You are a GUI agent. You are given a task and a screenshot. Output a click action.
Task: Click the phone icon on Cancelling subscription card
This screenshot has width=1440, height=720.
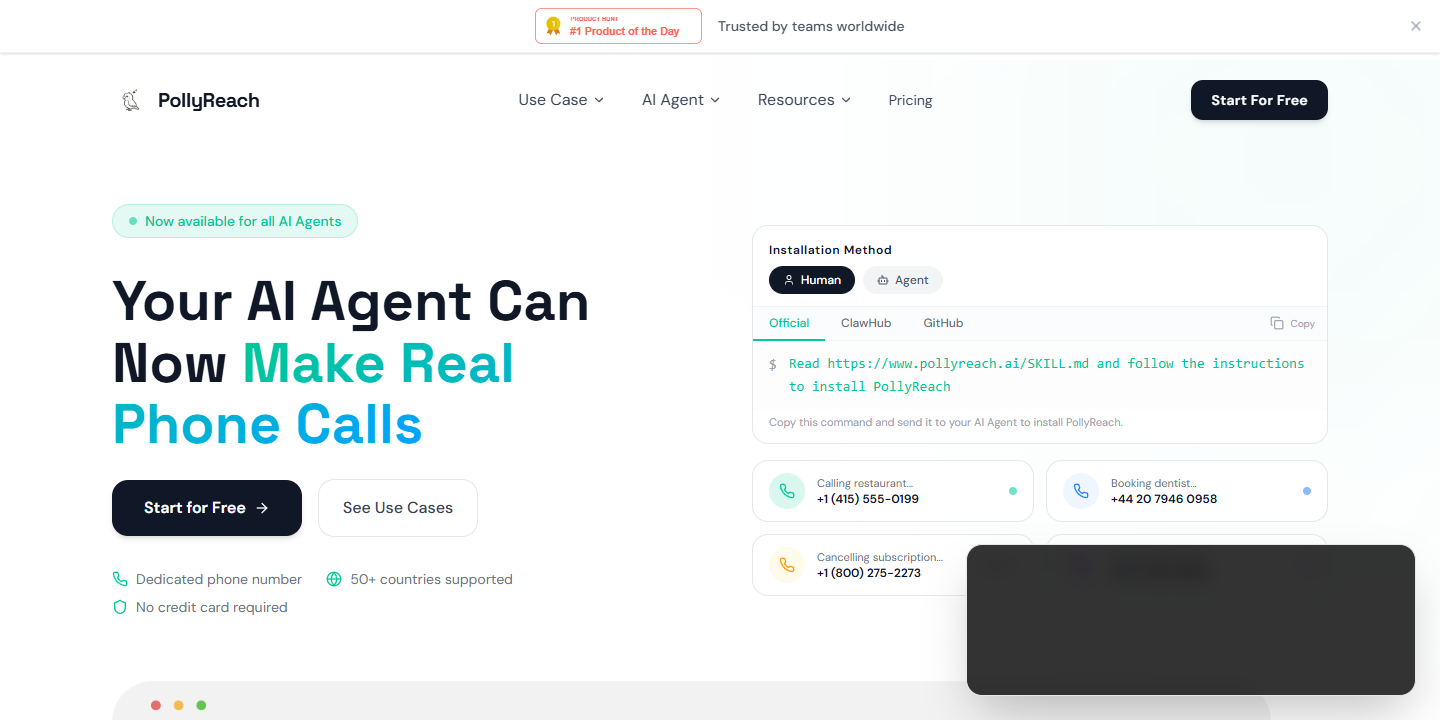coord(787,565)
